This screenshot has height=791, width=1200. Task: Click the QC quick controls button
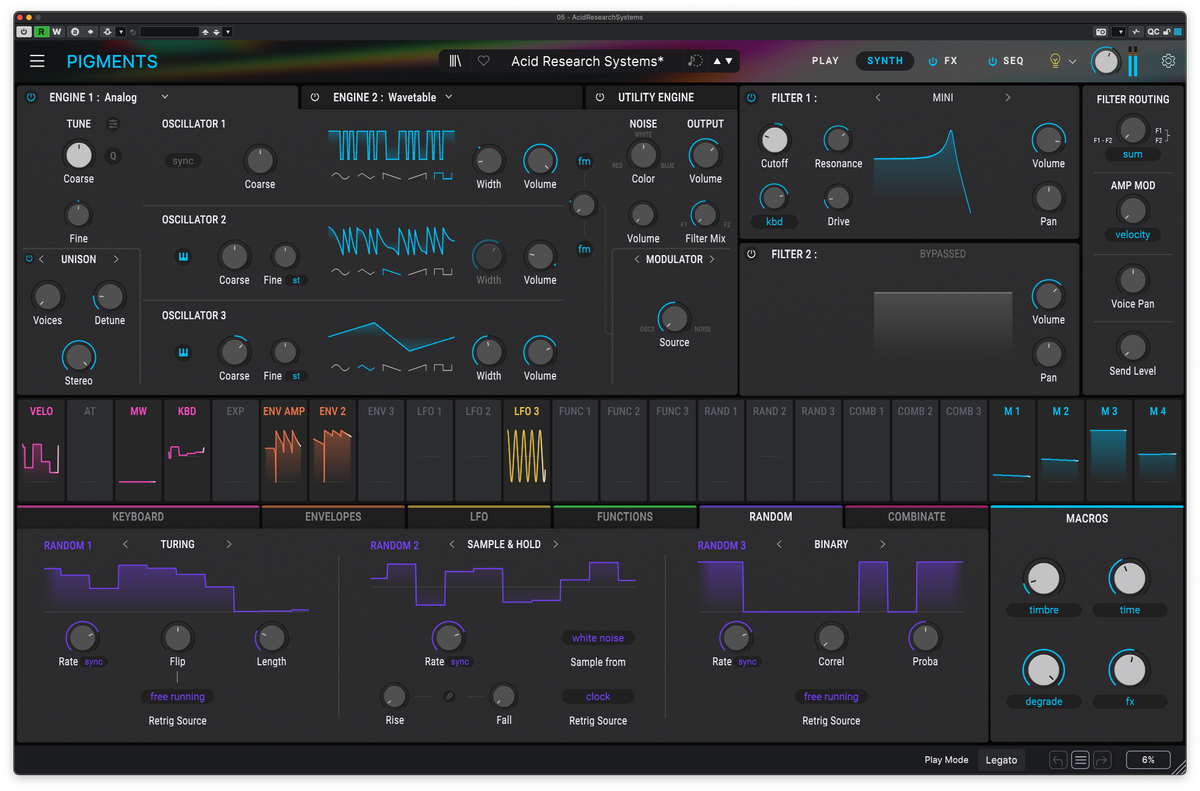[x=1153, y=32]
